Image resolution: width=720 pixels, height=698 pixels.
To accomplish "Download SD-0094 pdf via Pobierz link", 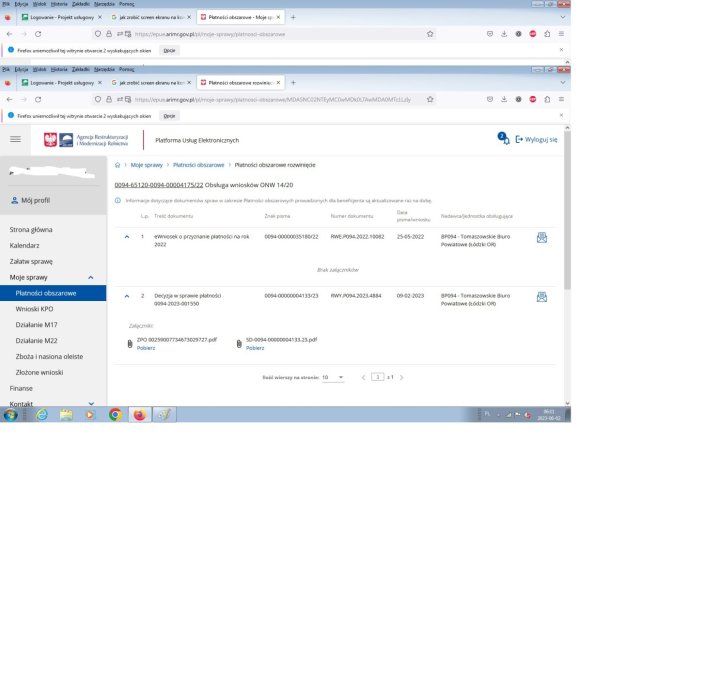I will 254,347.
